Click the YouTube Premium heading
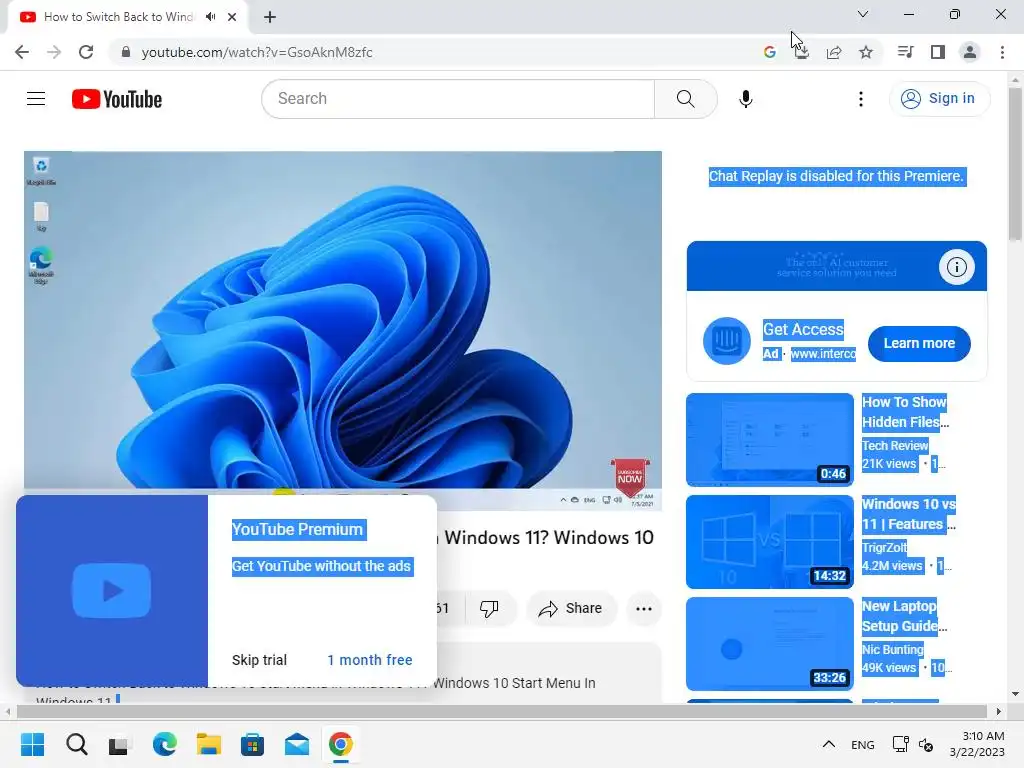1024x768 pixels. pyautogui.click(x=297, y=530)
